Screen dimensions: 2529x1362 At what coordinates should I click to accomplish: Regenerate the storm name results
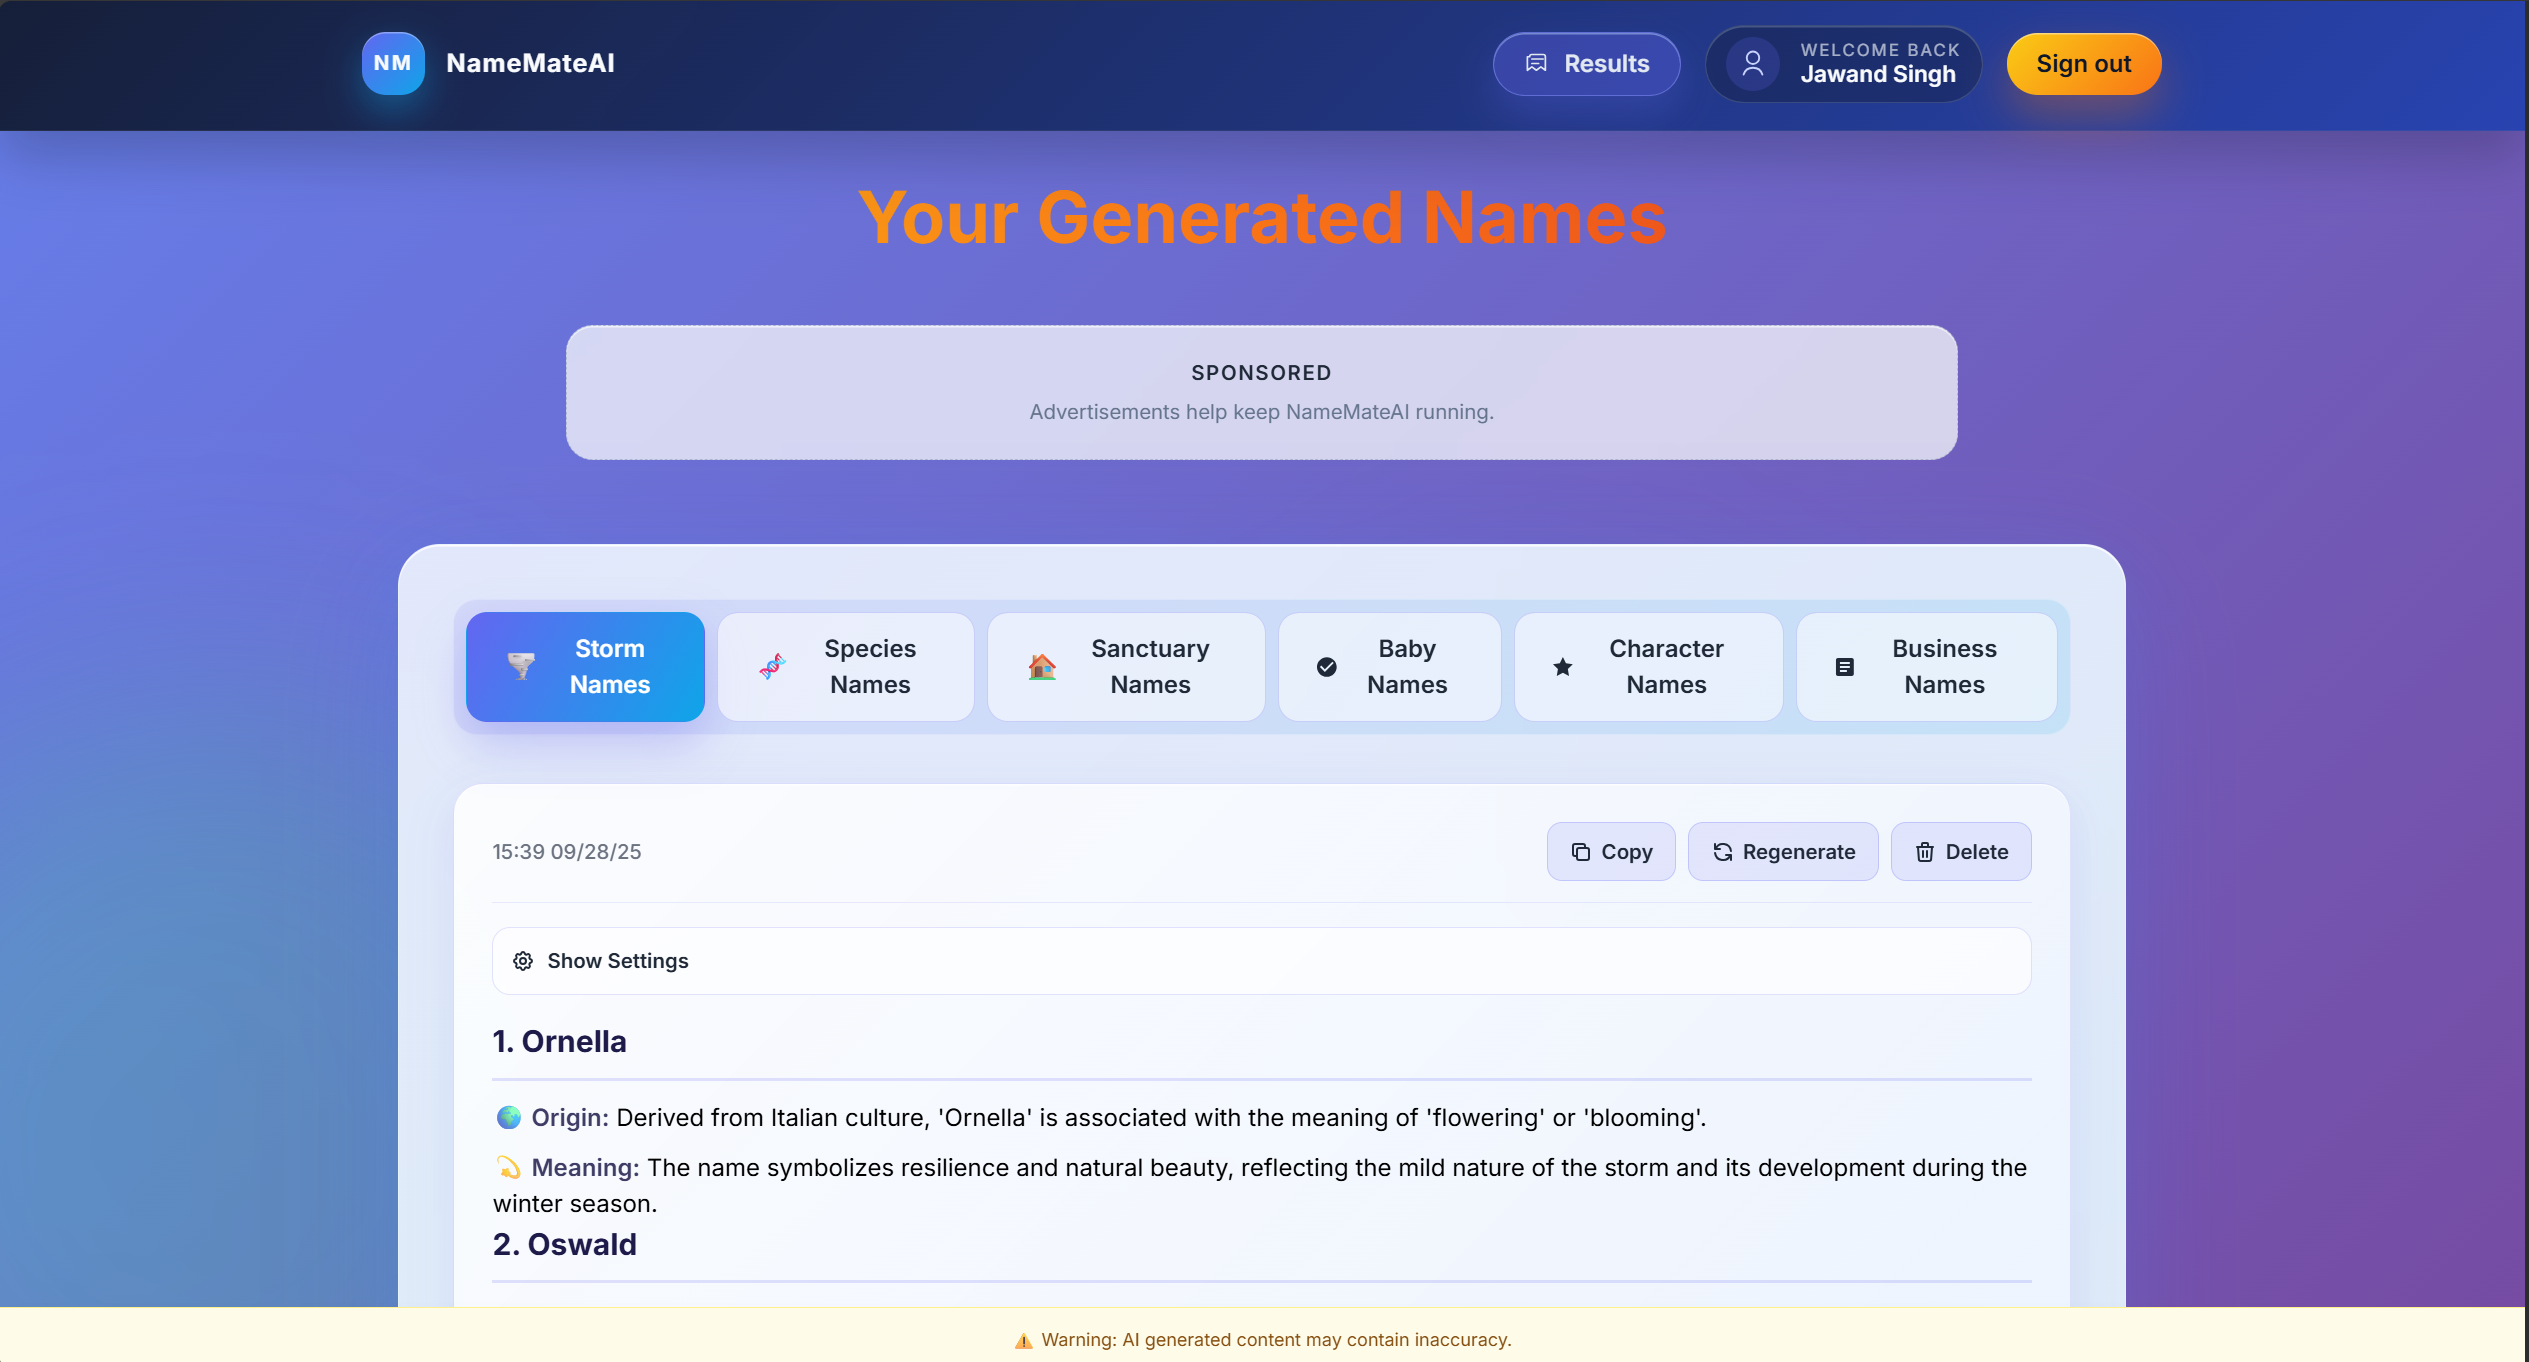[1782, 852]
